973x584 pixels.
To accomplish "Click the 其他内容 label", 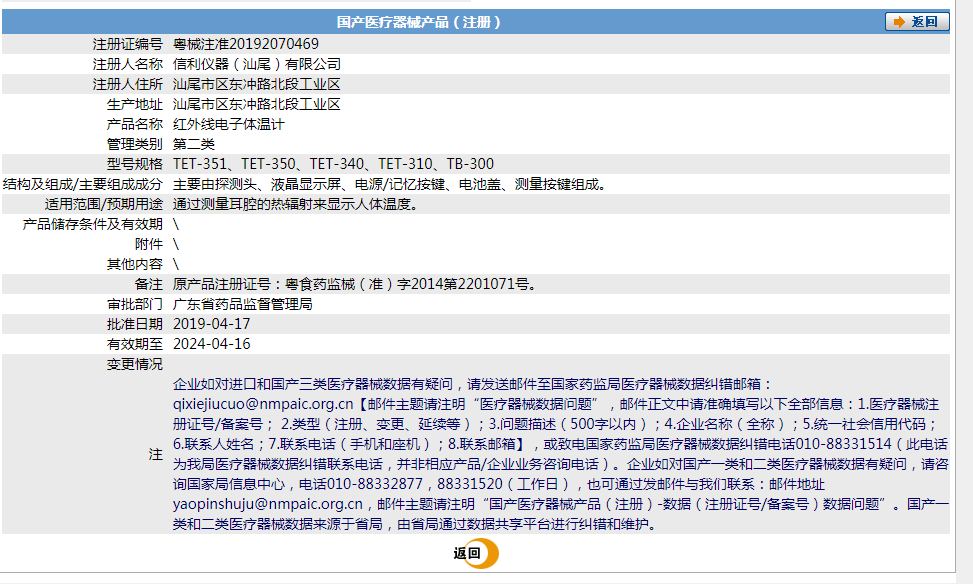I will pos(135,264).
